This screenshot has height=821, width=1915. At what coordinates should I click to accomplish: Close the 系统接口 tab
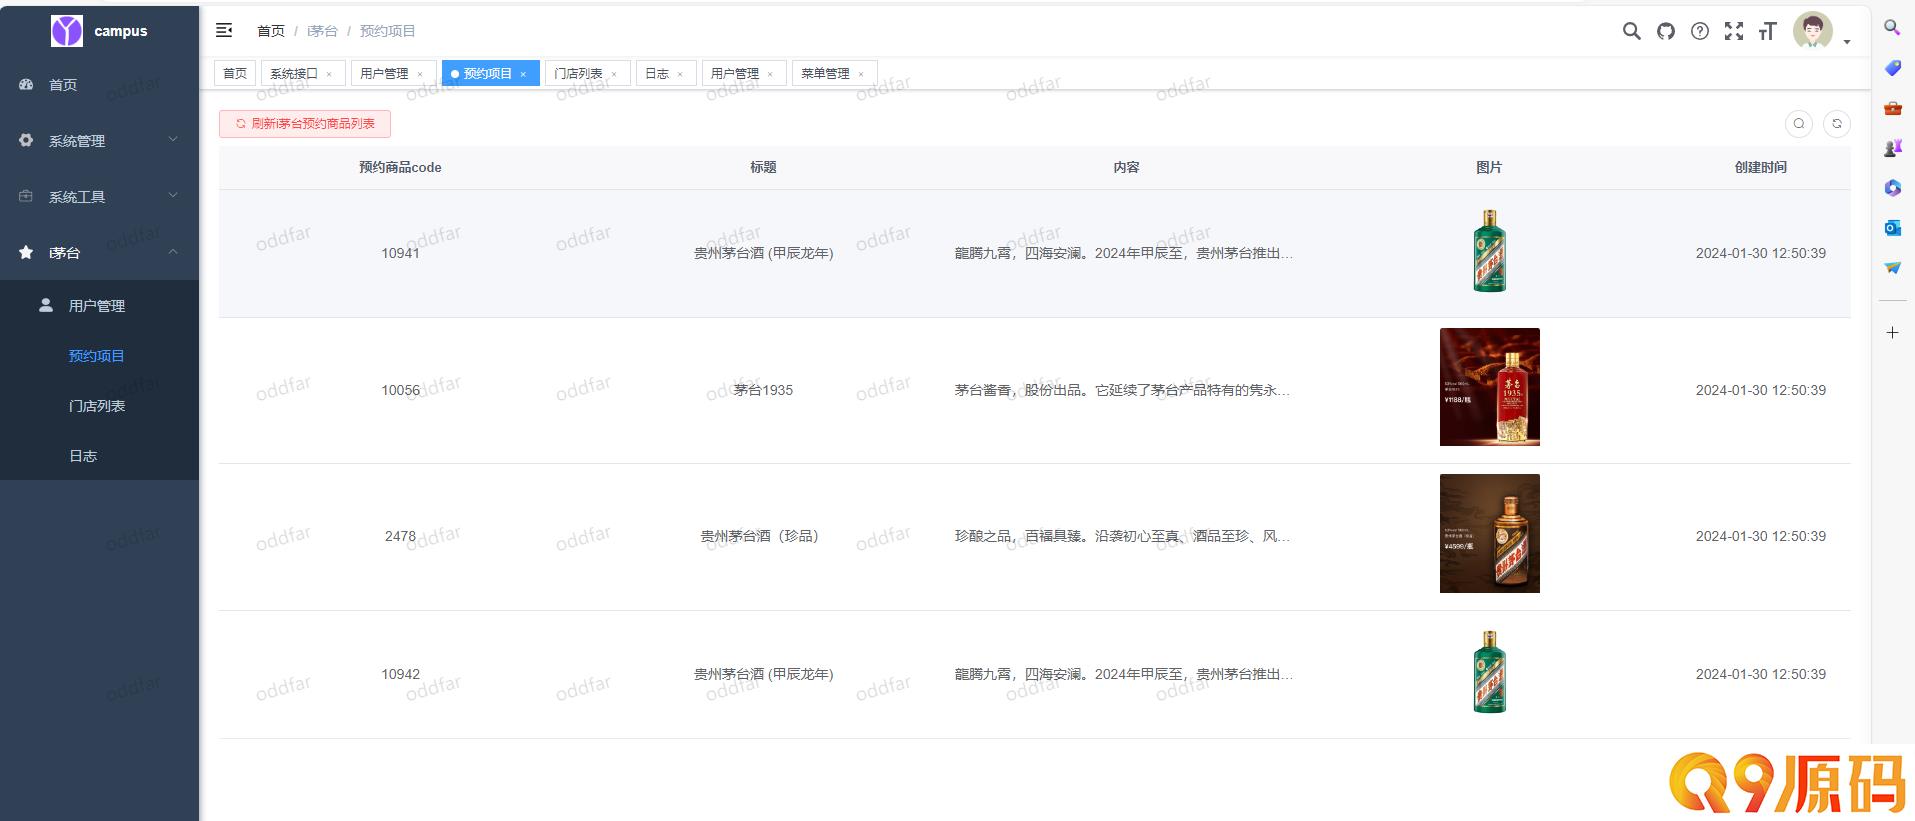329,74
